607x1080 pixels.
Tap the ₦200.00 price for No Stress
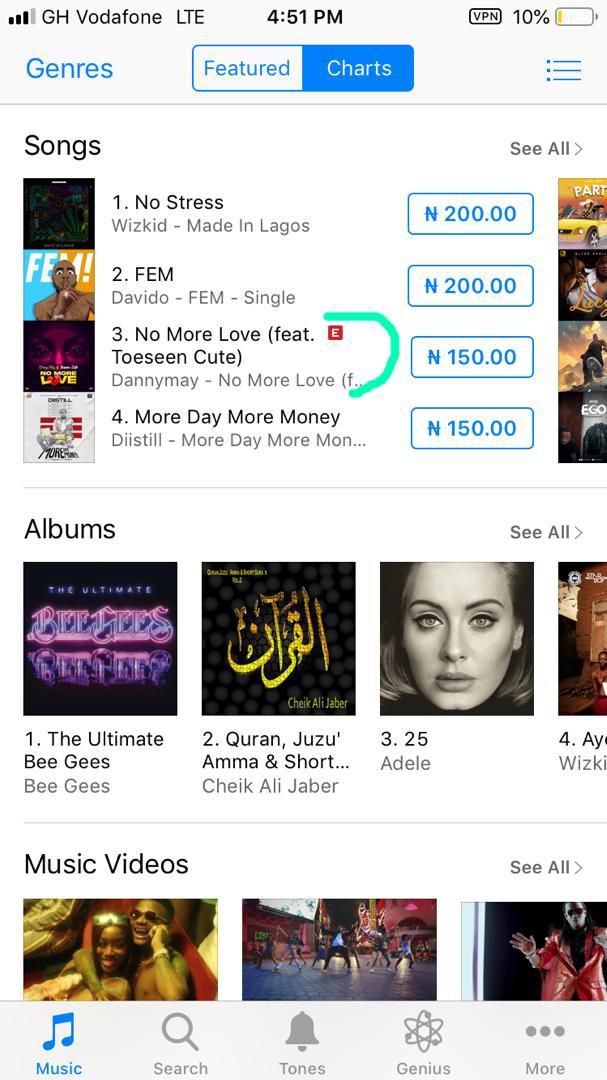pyautogui.click(x=470, y=214)
